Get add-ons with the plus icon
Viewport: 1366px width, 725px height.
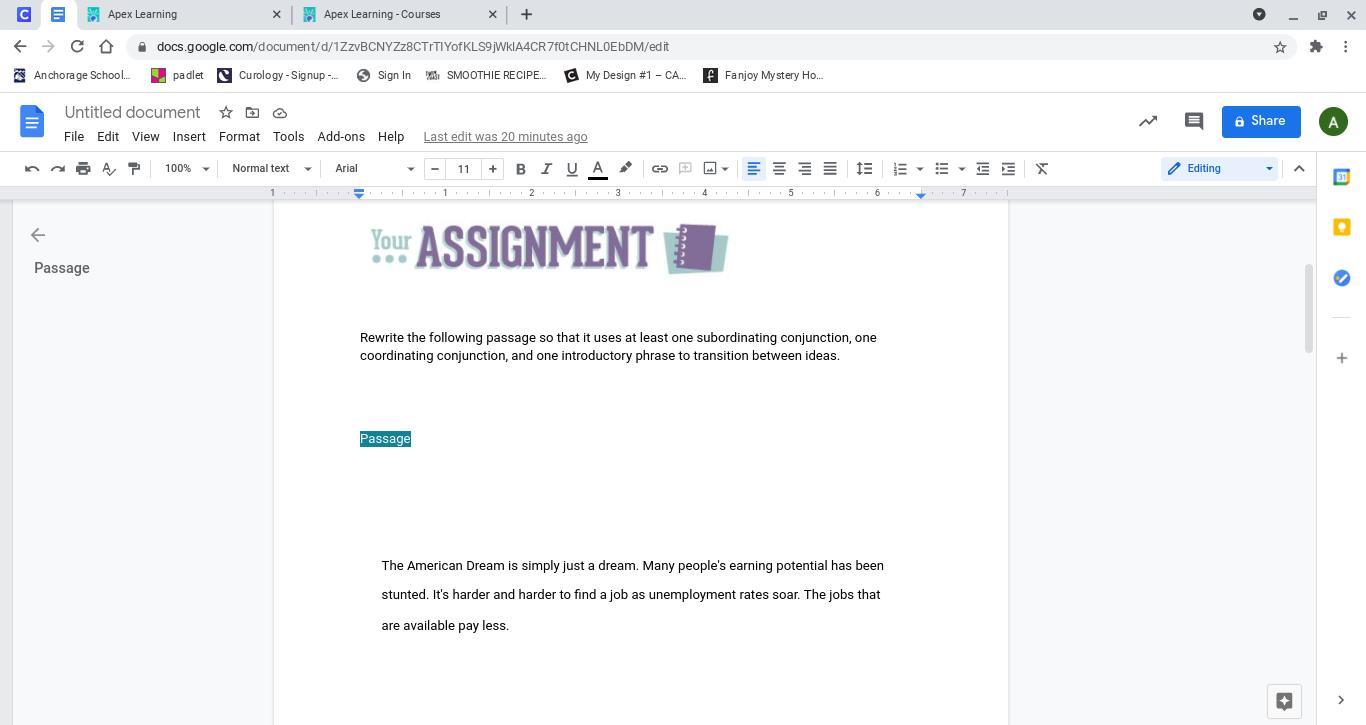click(1342, 358)
